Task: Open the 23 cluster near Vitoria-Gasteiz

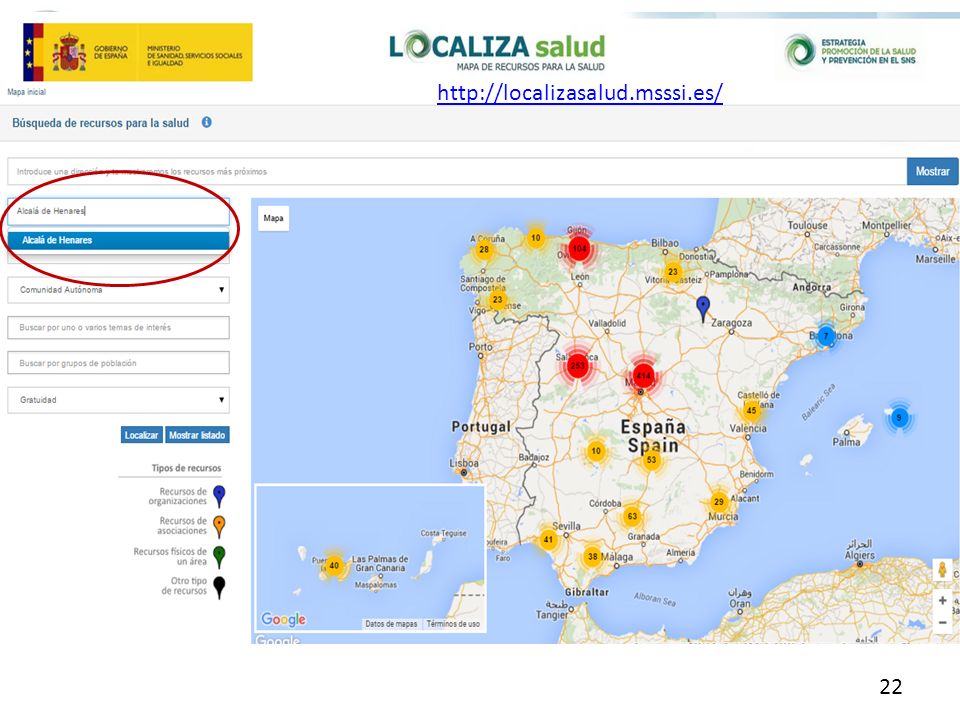Action: [x=673, y=272]
